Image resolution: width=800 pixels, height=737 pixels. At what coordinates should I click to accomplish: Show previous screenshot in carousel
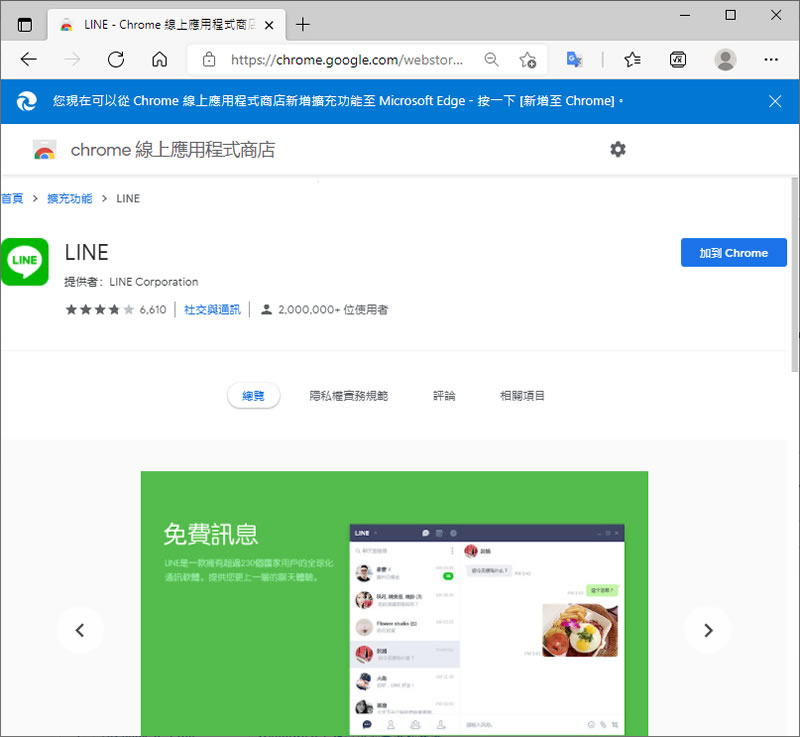[80, 630]
